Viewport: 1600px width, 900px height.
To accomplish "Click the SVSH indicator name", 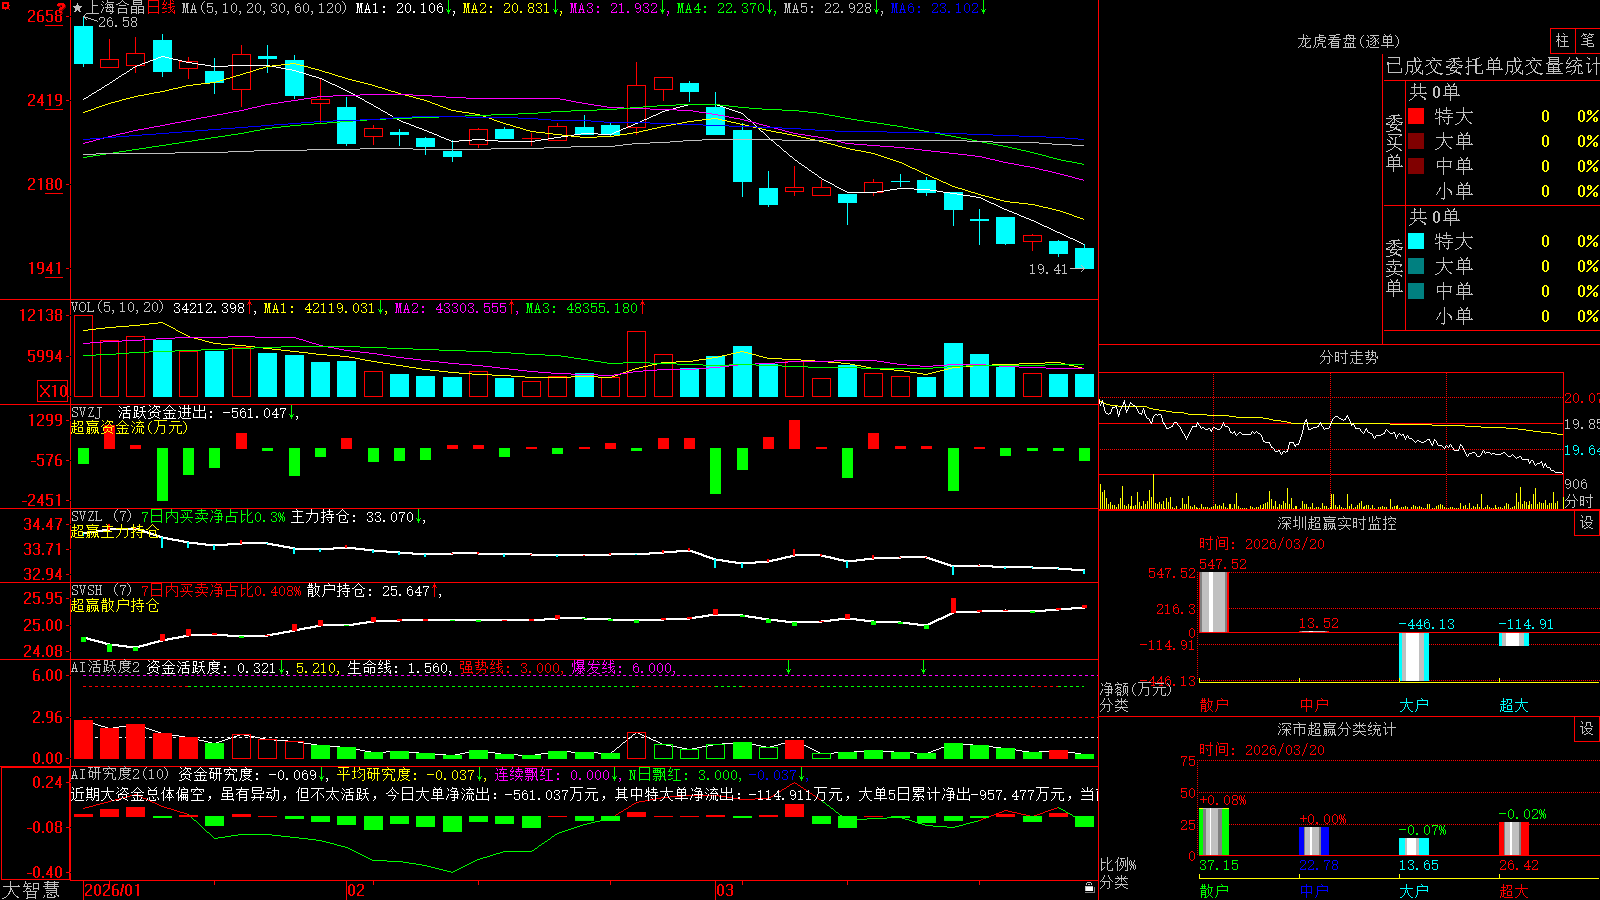I will click(x=86, y=590).
